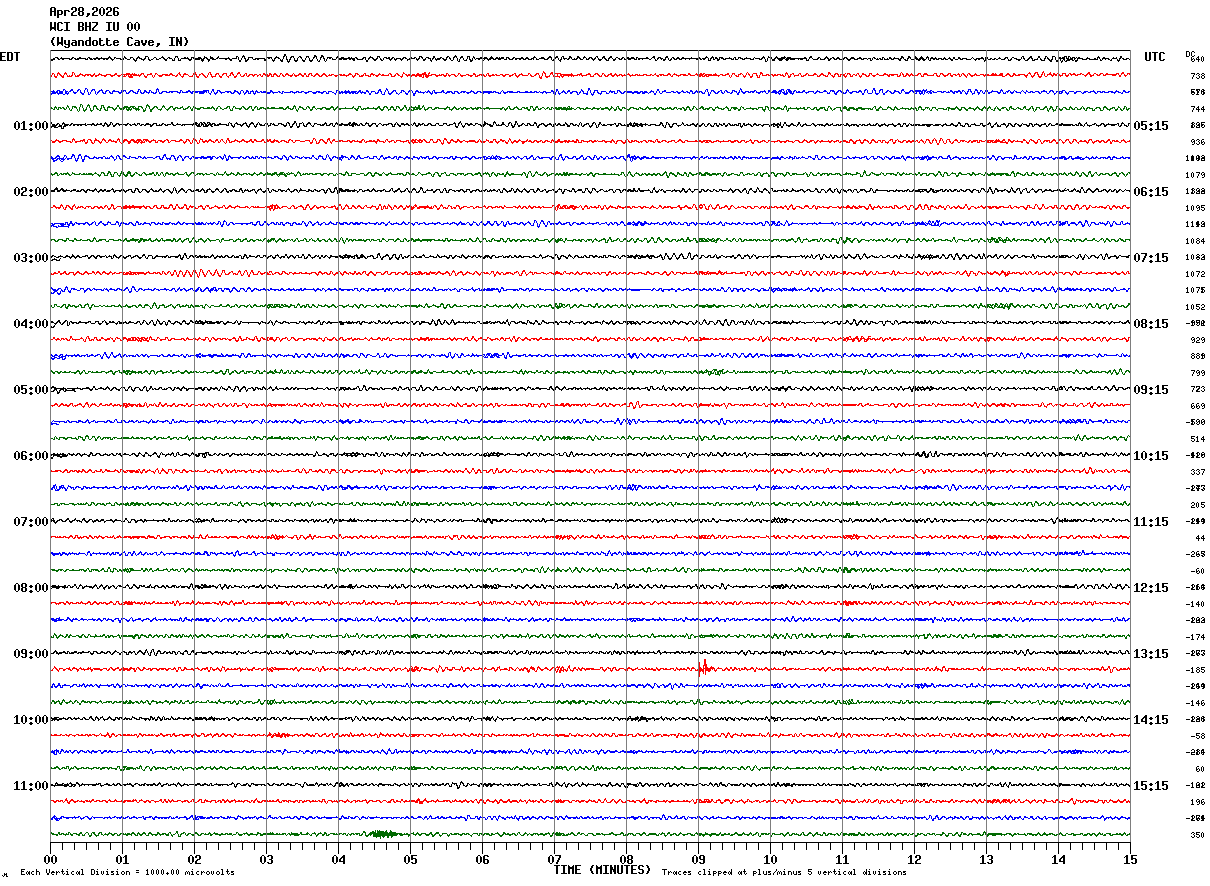Click the WCI BHZ IU 00 station label
The width and height of the screenshot is (1210, 886).
[95, 27]
